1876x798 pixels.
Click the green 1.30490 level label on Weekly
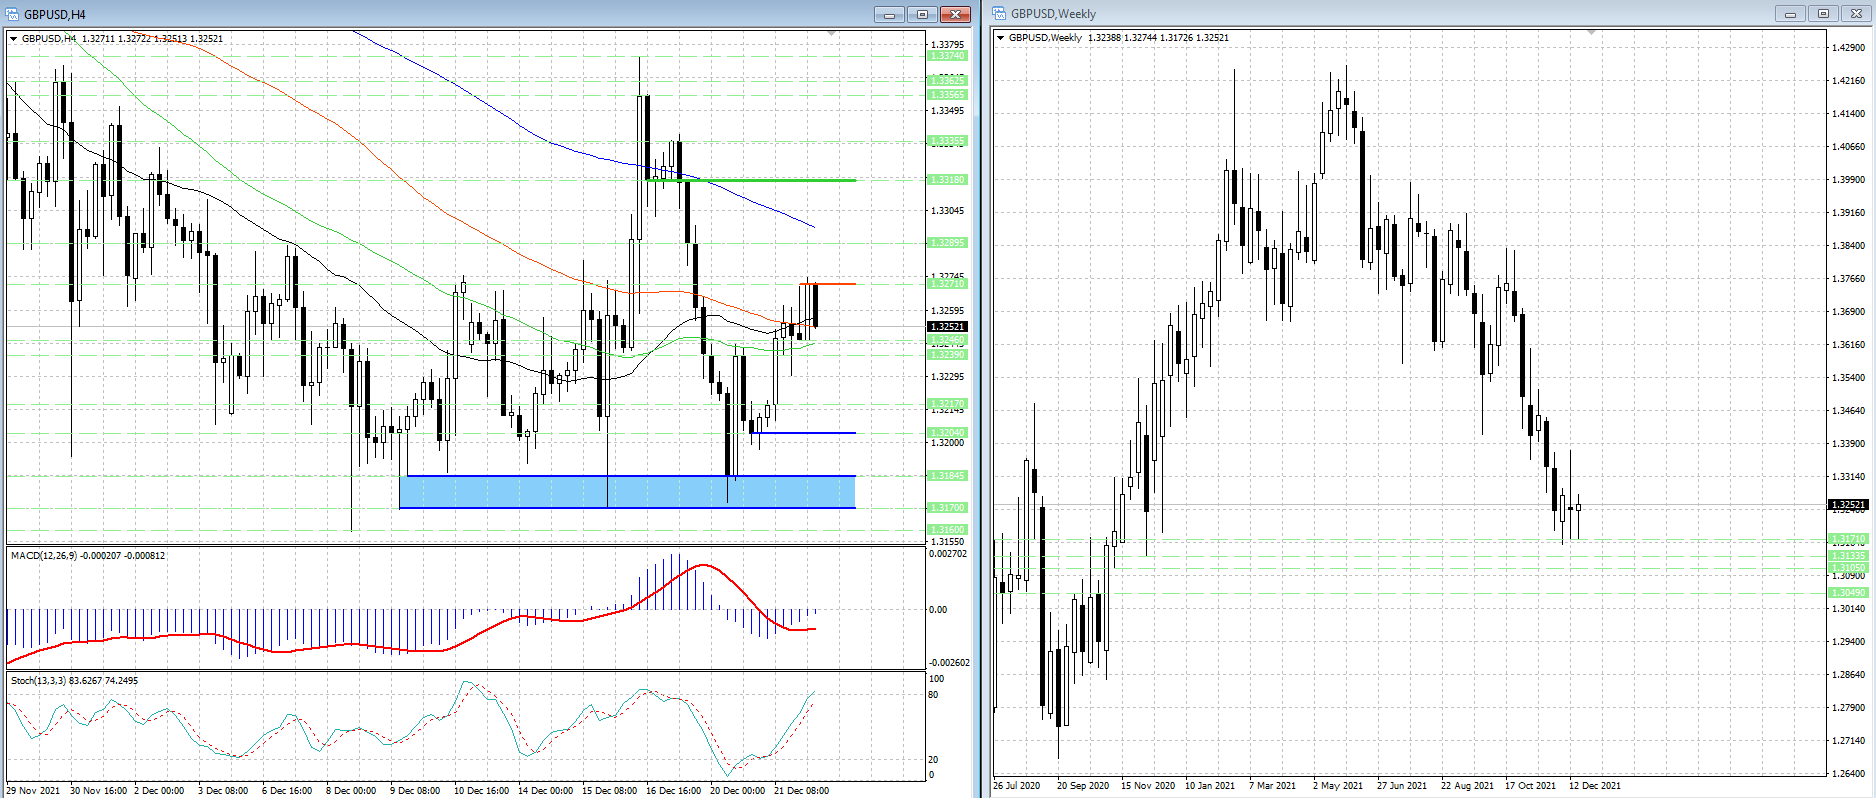click(x=1848, y=593)
